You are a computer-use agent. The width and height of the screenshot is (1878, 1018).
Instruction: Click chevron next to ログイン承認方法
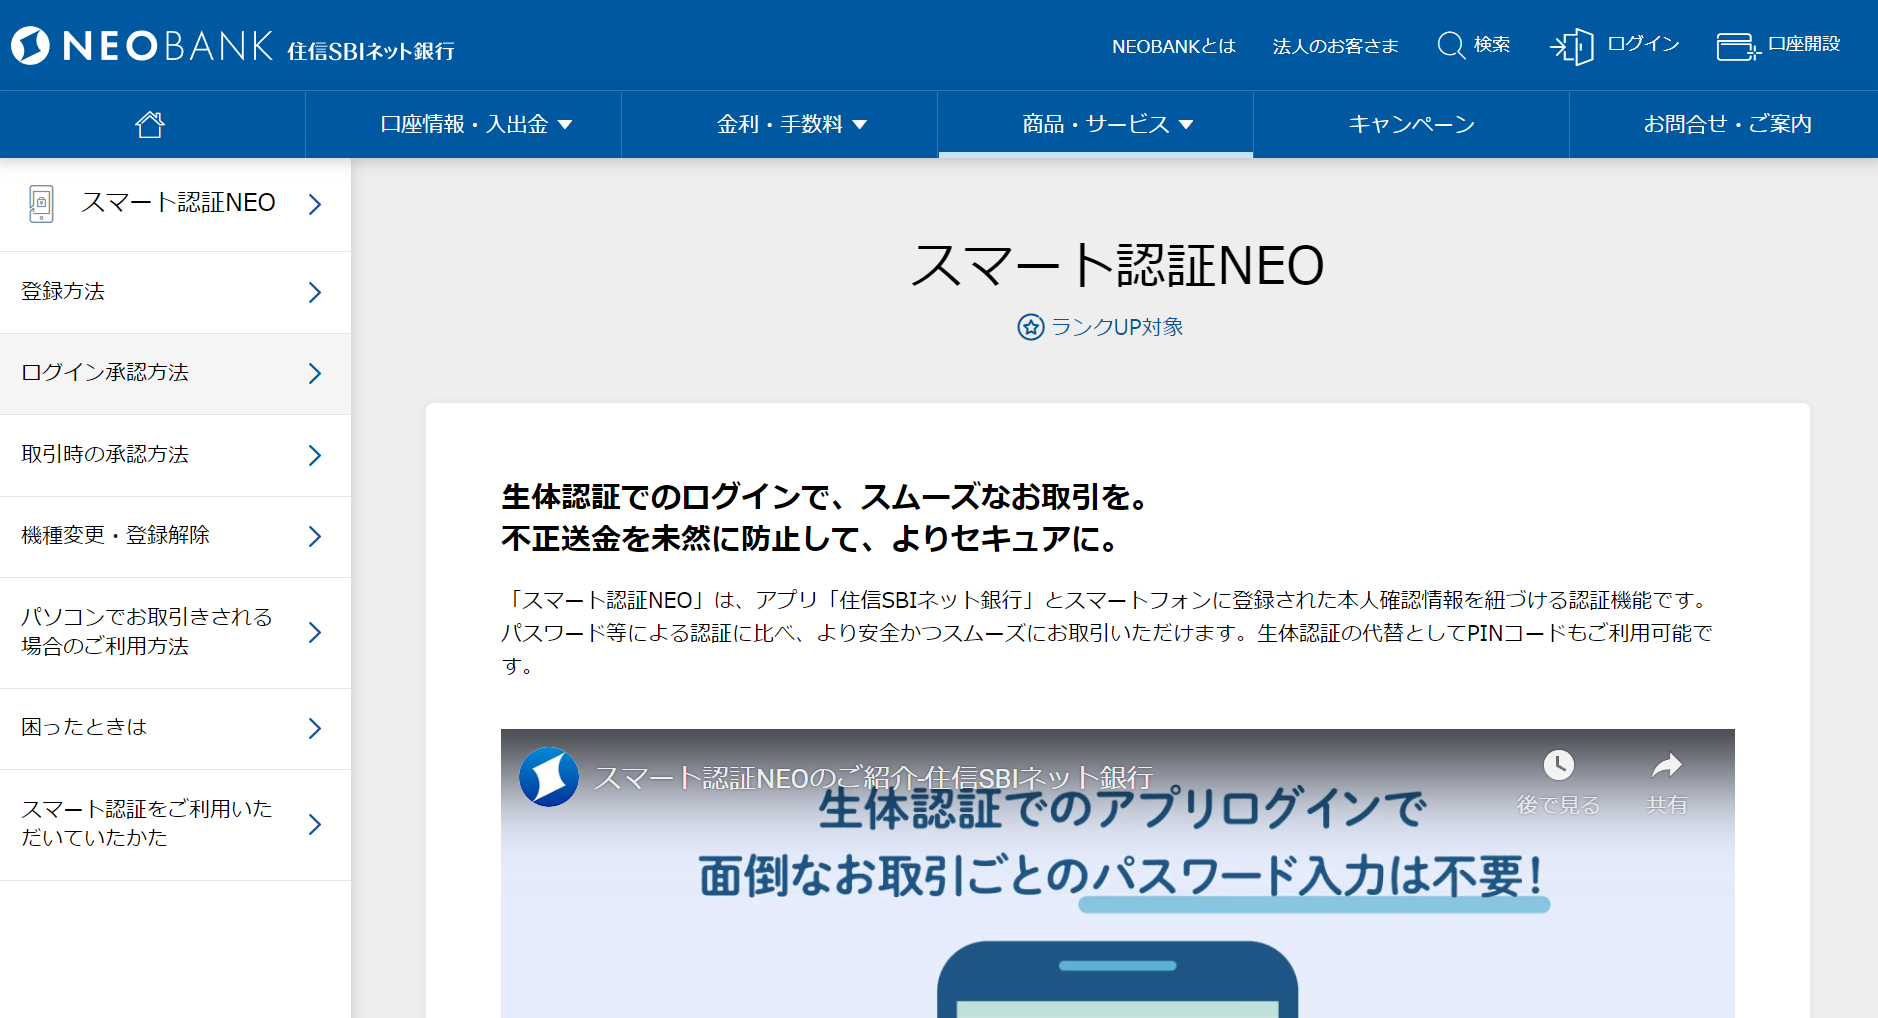click(315, 373)
